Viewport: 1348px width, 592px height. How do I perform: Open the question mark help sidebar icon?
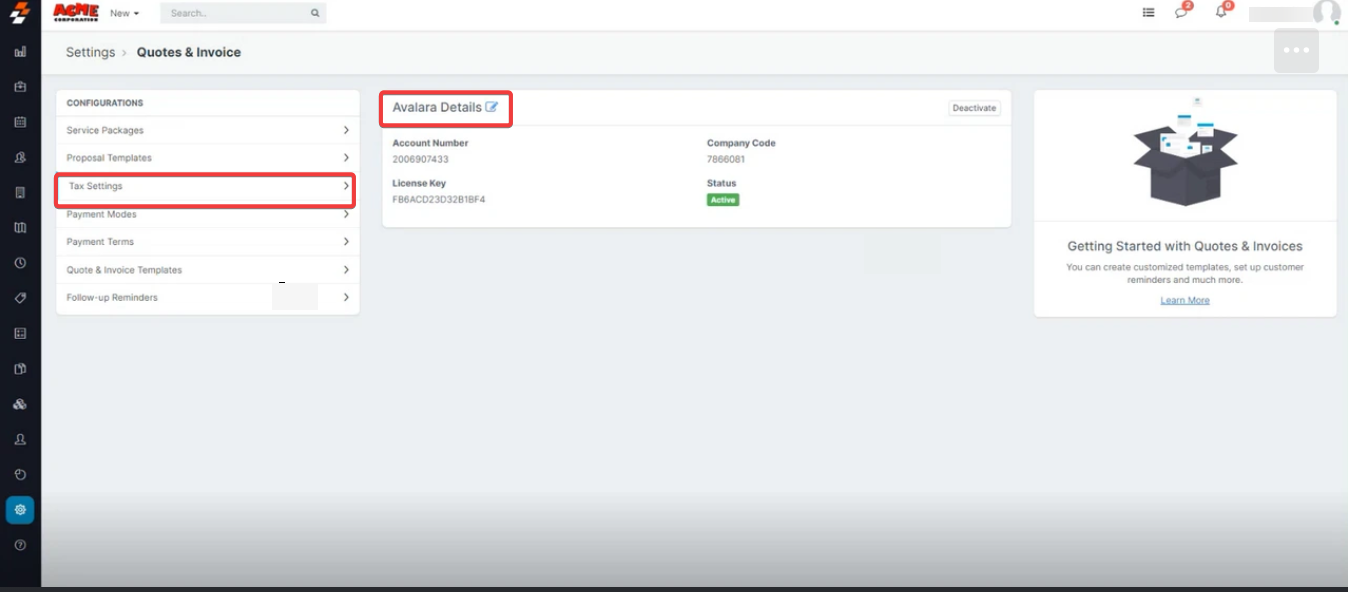coord(20,545)
